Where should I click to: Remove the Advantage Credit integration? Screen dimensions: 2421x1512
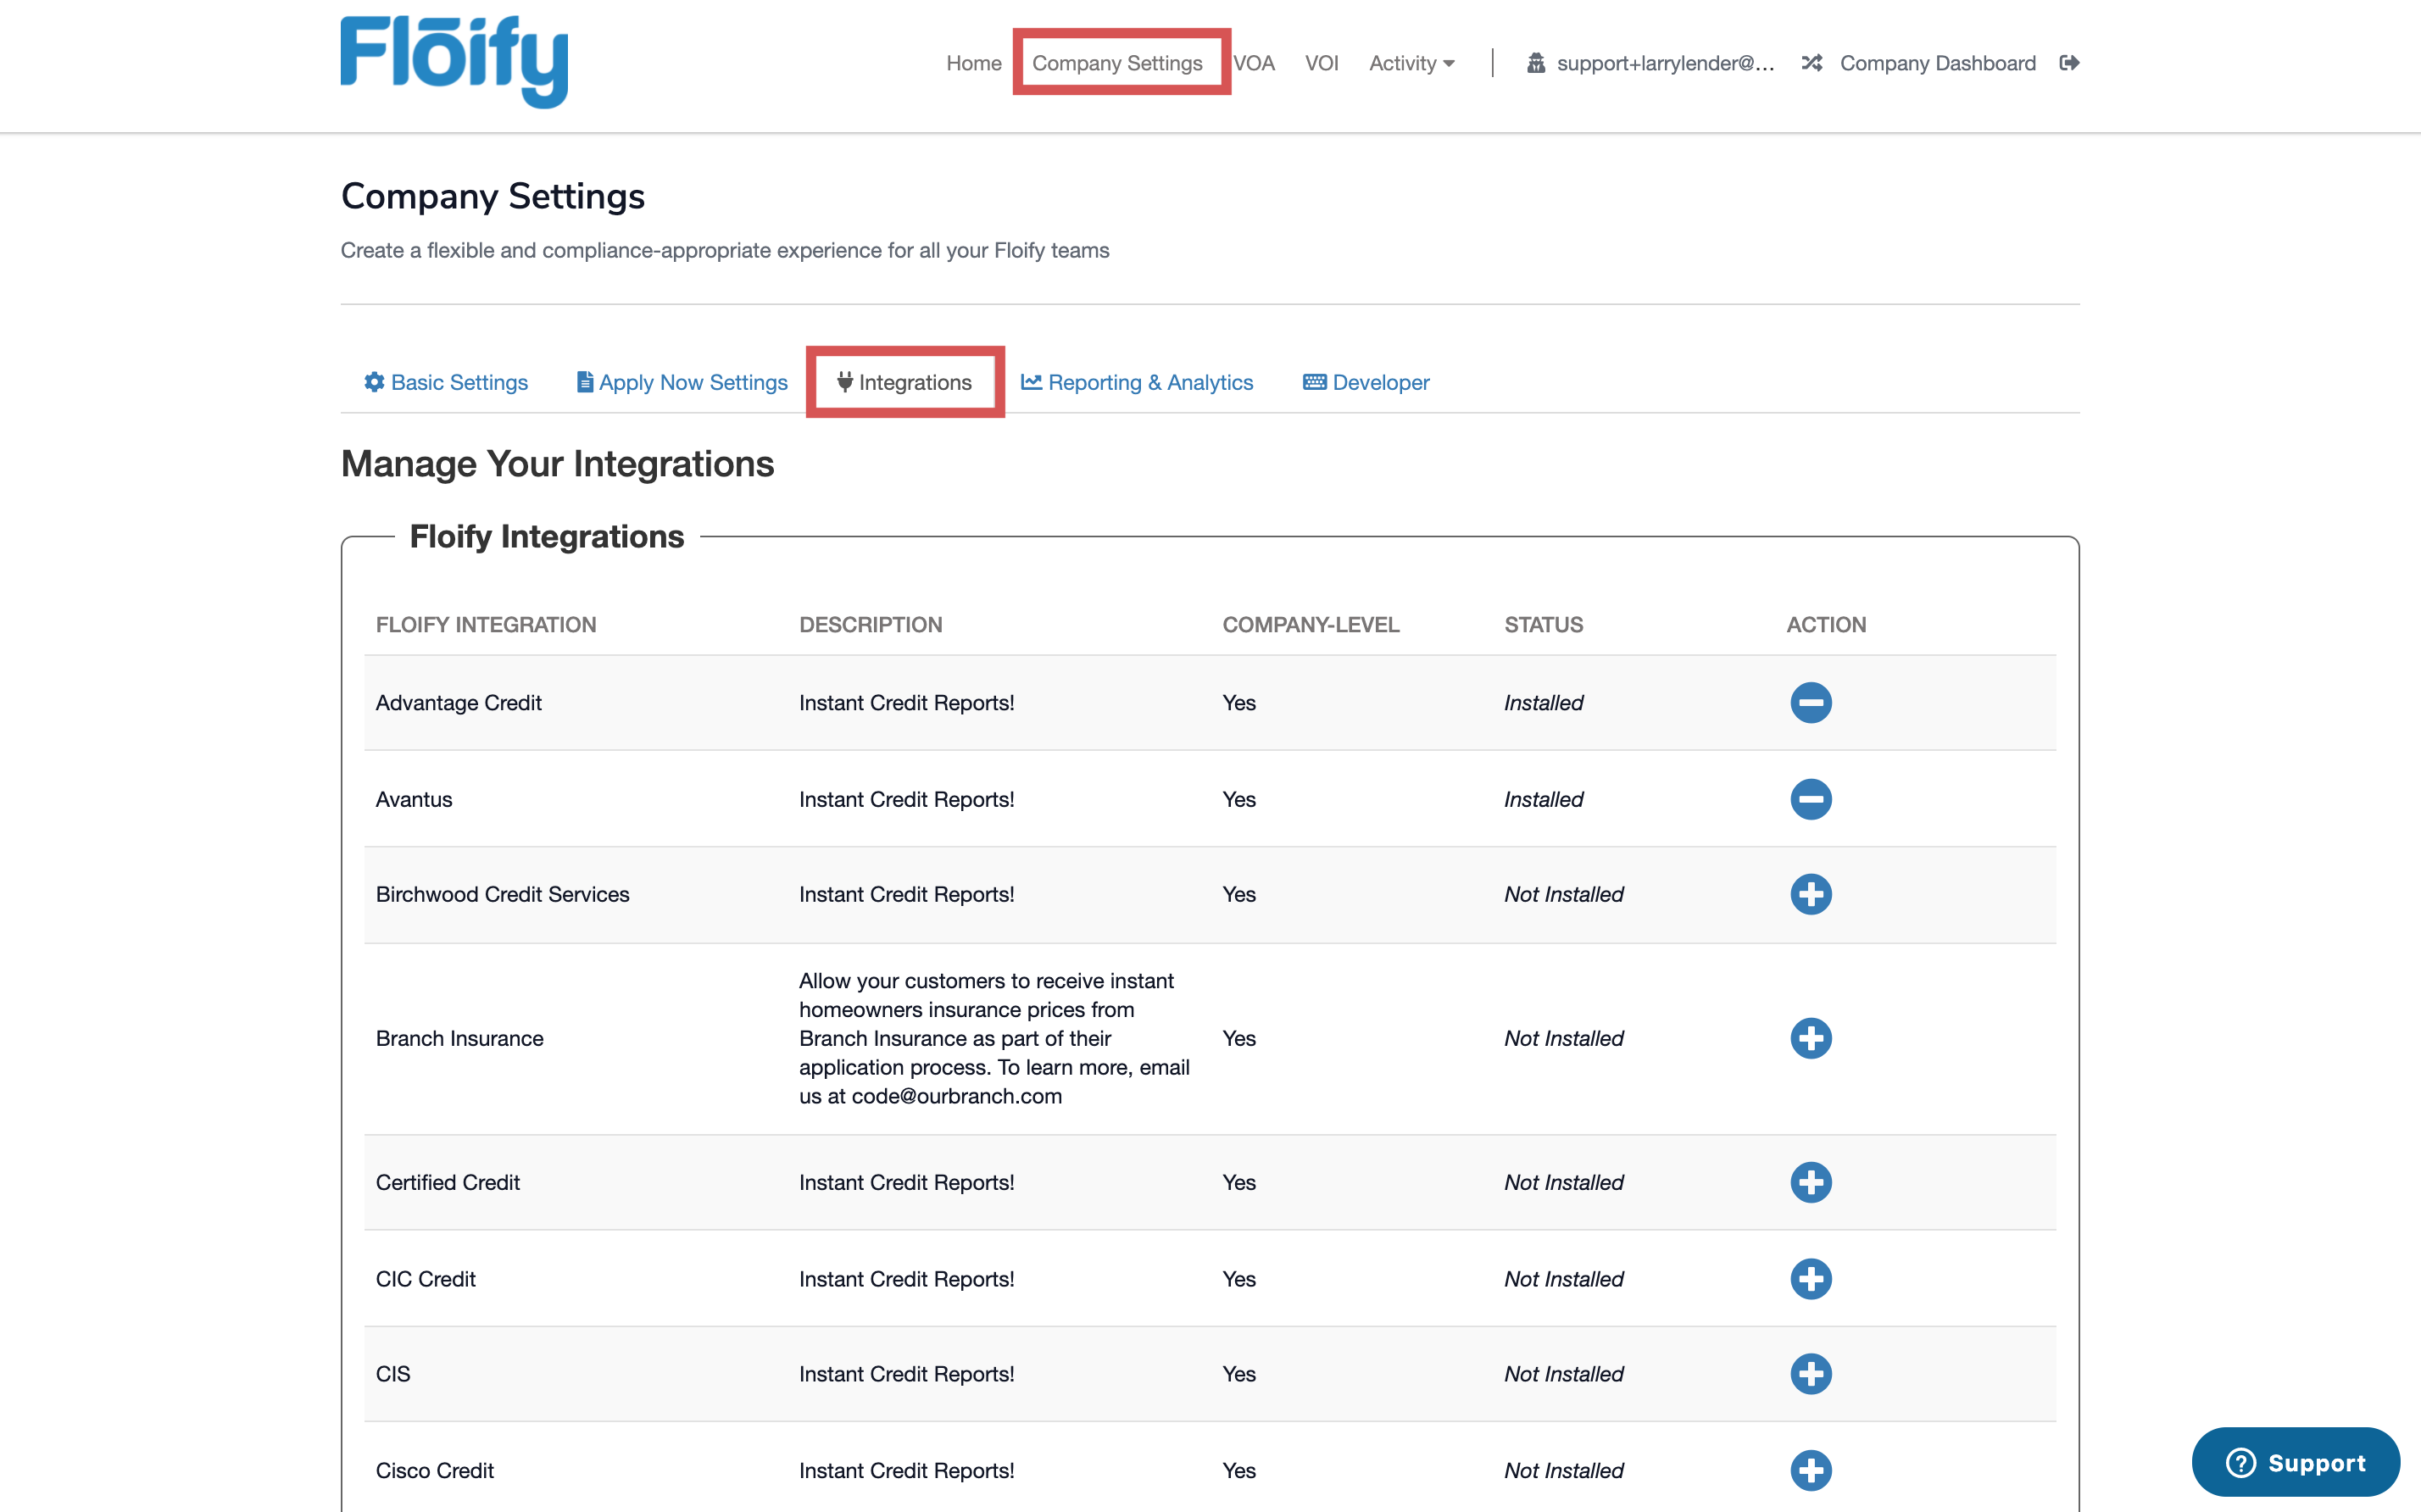[1810, 702]
